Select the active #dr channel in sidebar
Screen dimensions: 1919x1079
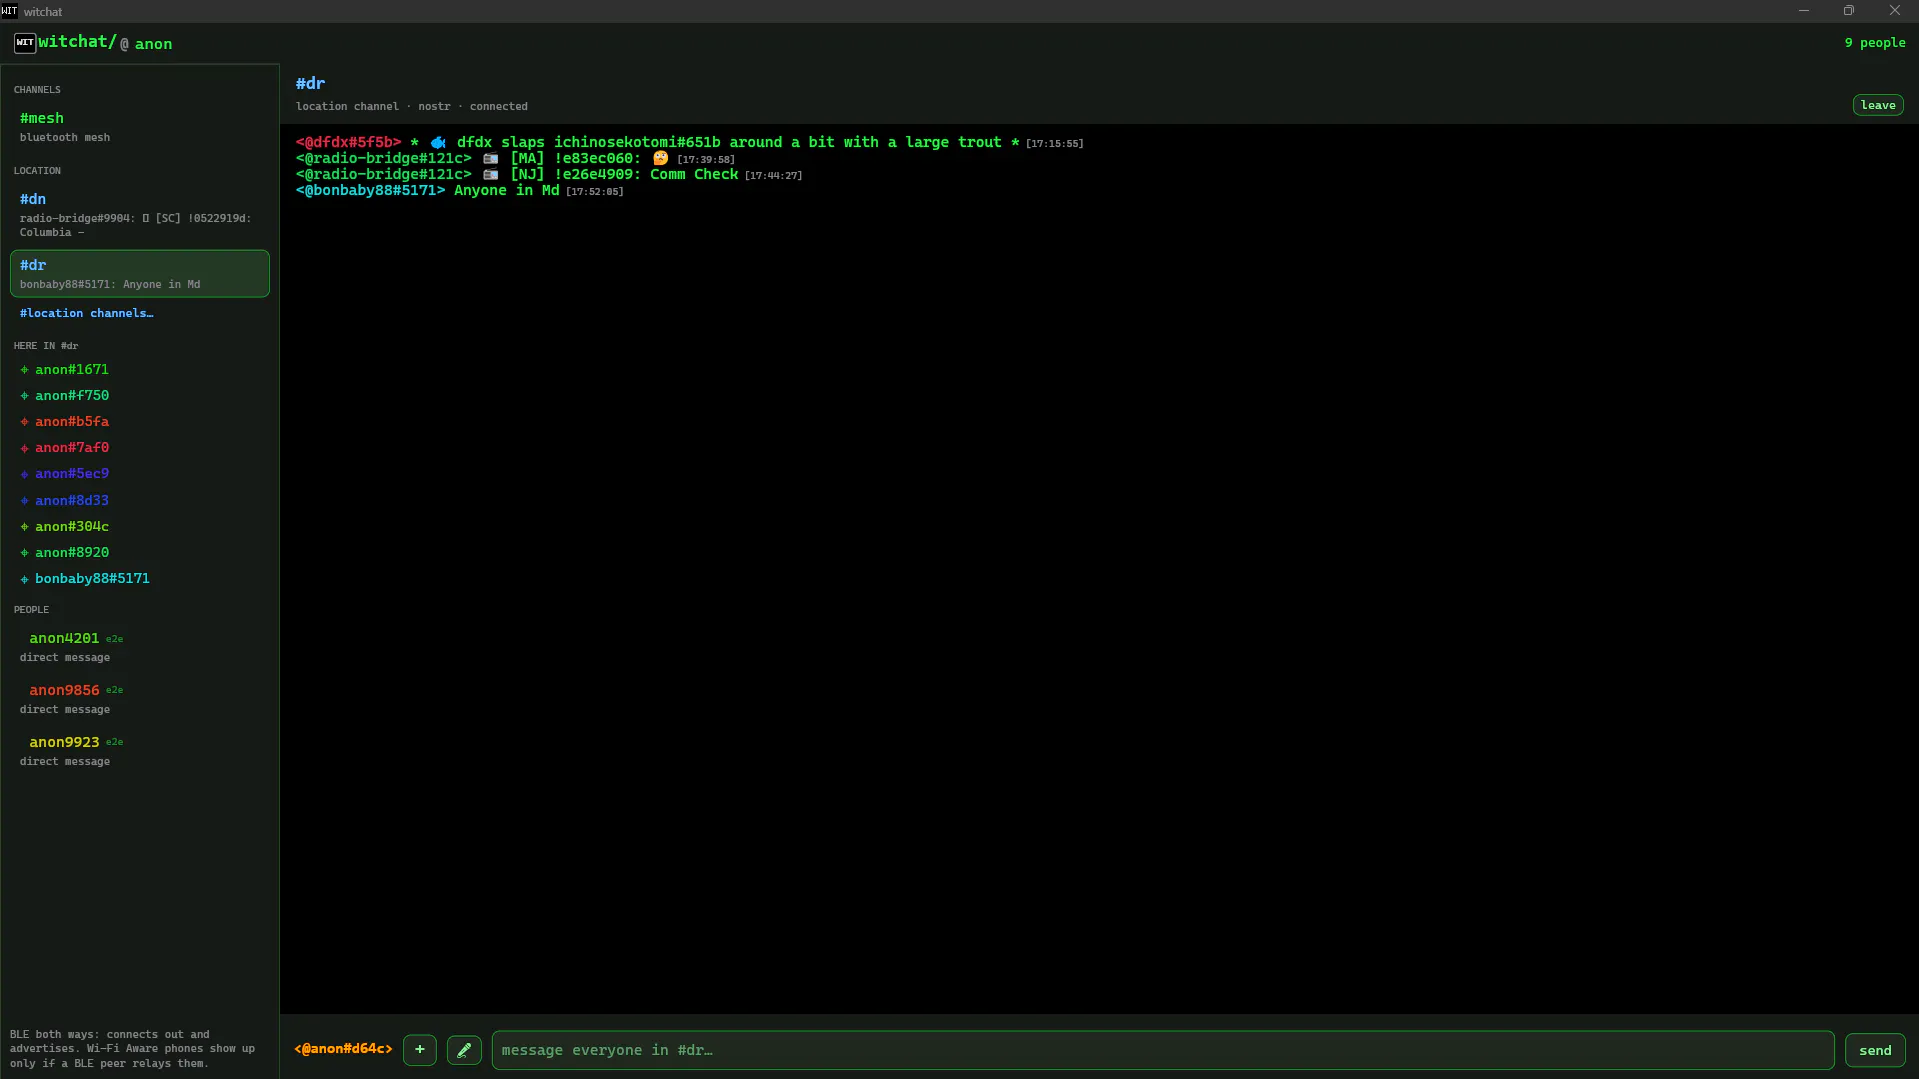coord(140,273)
